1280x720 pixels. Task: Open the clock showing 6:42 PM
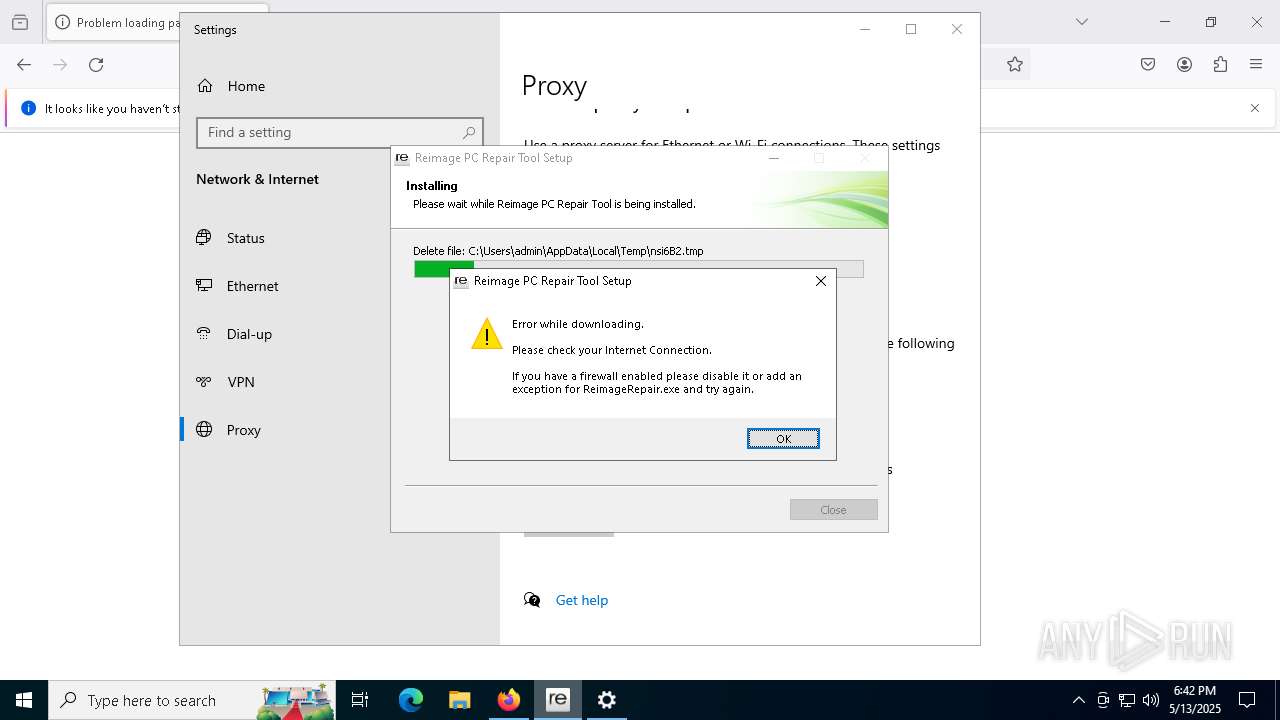click(x=1195, y=700)
